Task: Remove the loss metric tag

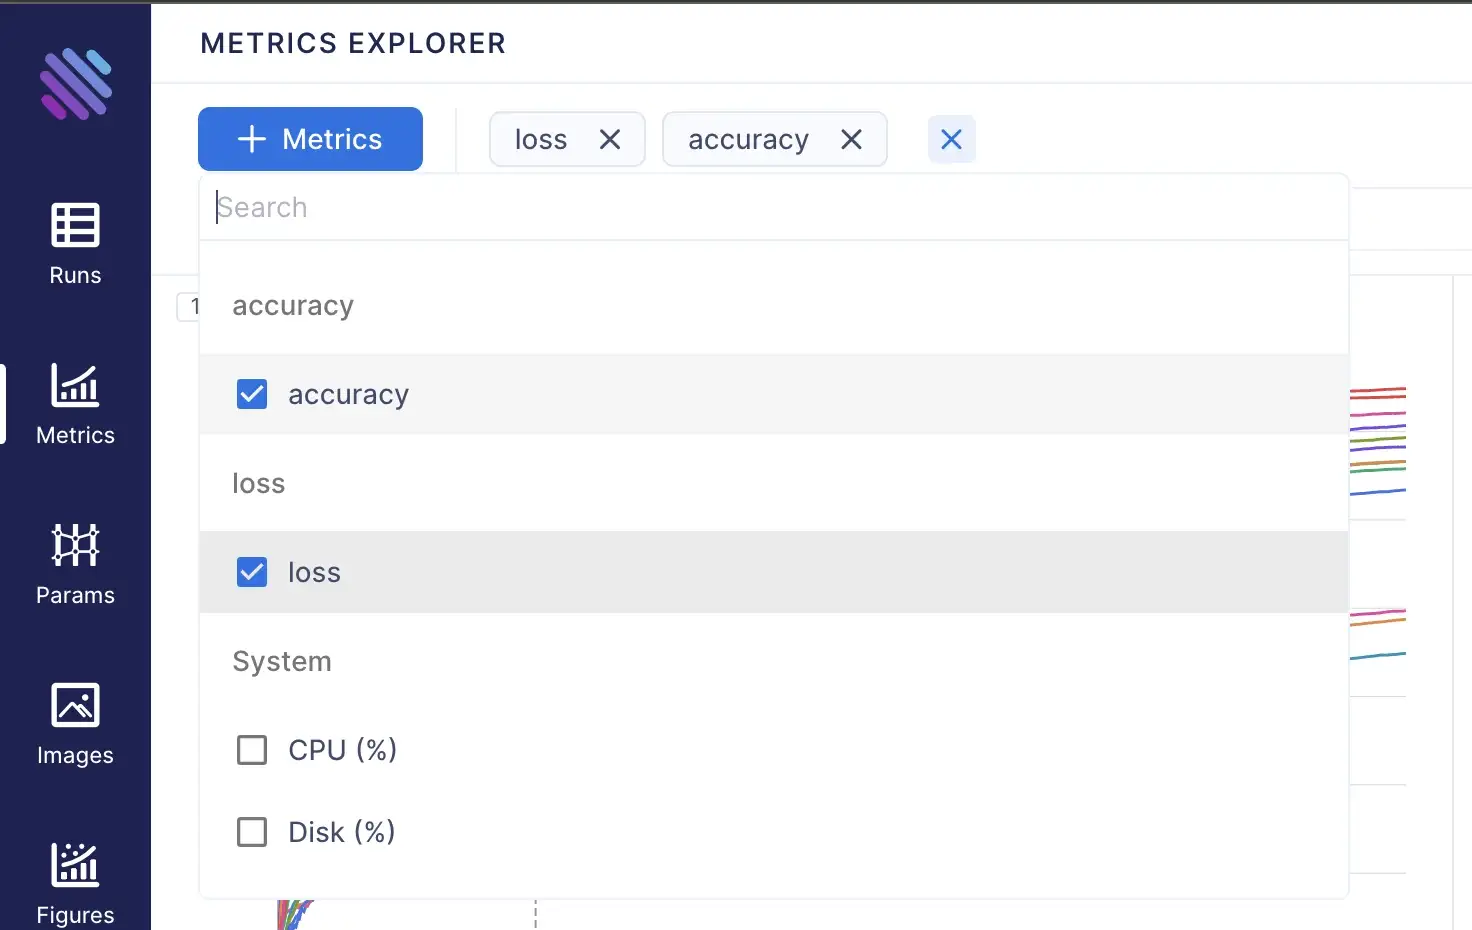Action: pyautogui.click(x=610, y=140)
